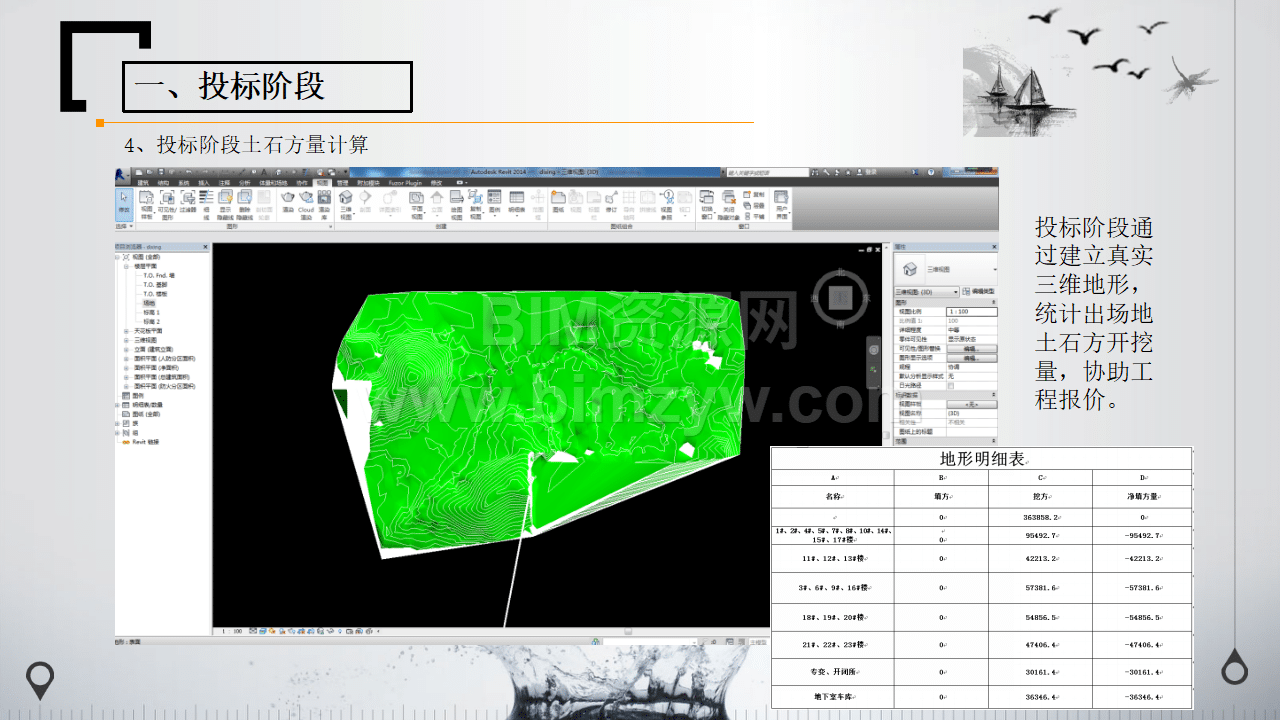Collapse 楼层平面 node in project browser
1280x720 pixels.
tap(126, 266)
